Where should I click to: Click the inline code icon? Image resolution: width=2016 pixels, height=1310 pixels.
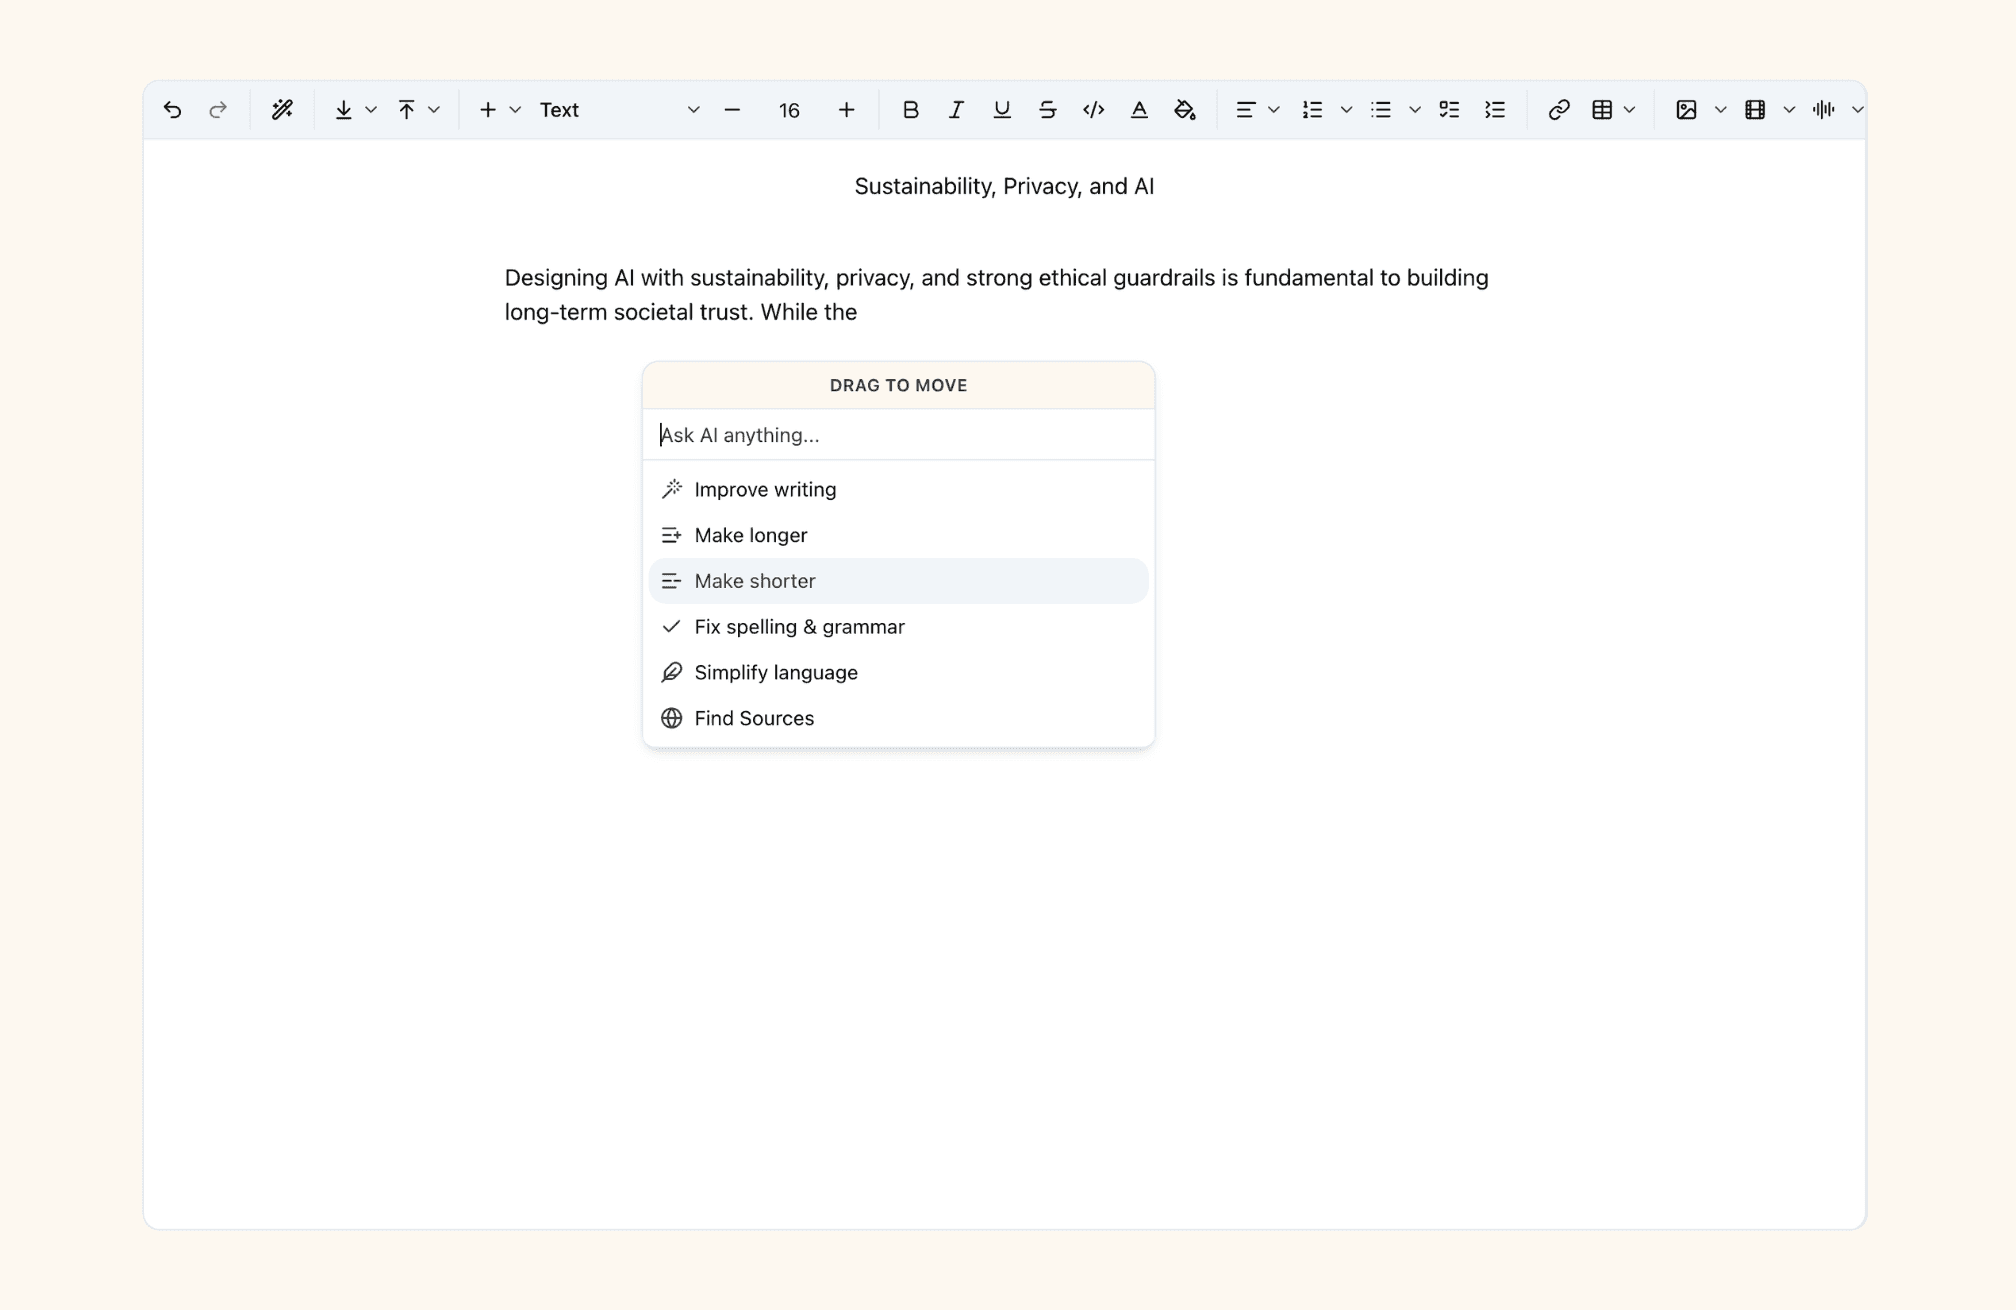click(x=1093, y=110)
